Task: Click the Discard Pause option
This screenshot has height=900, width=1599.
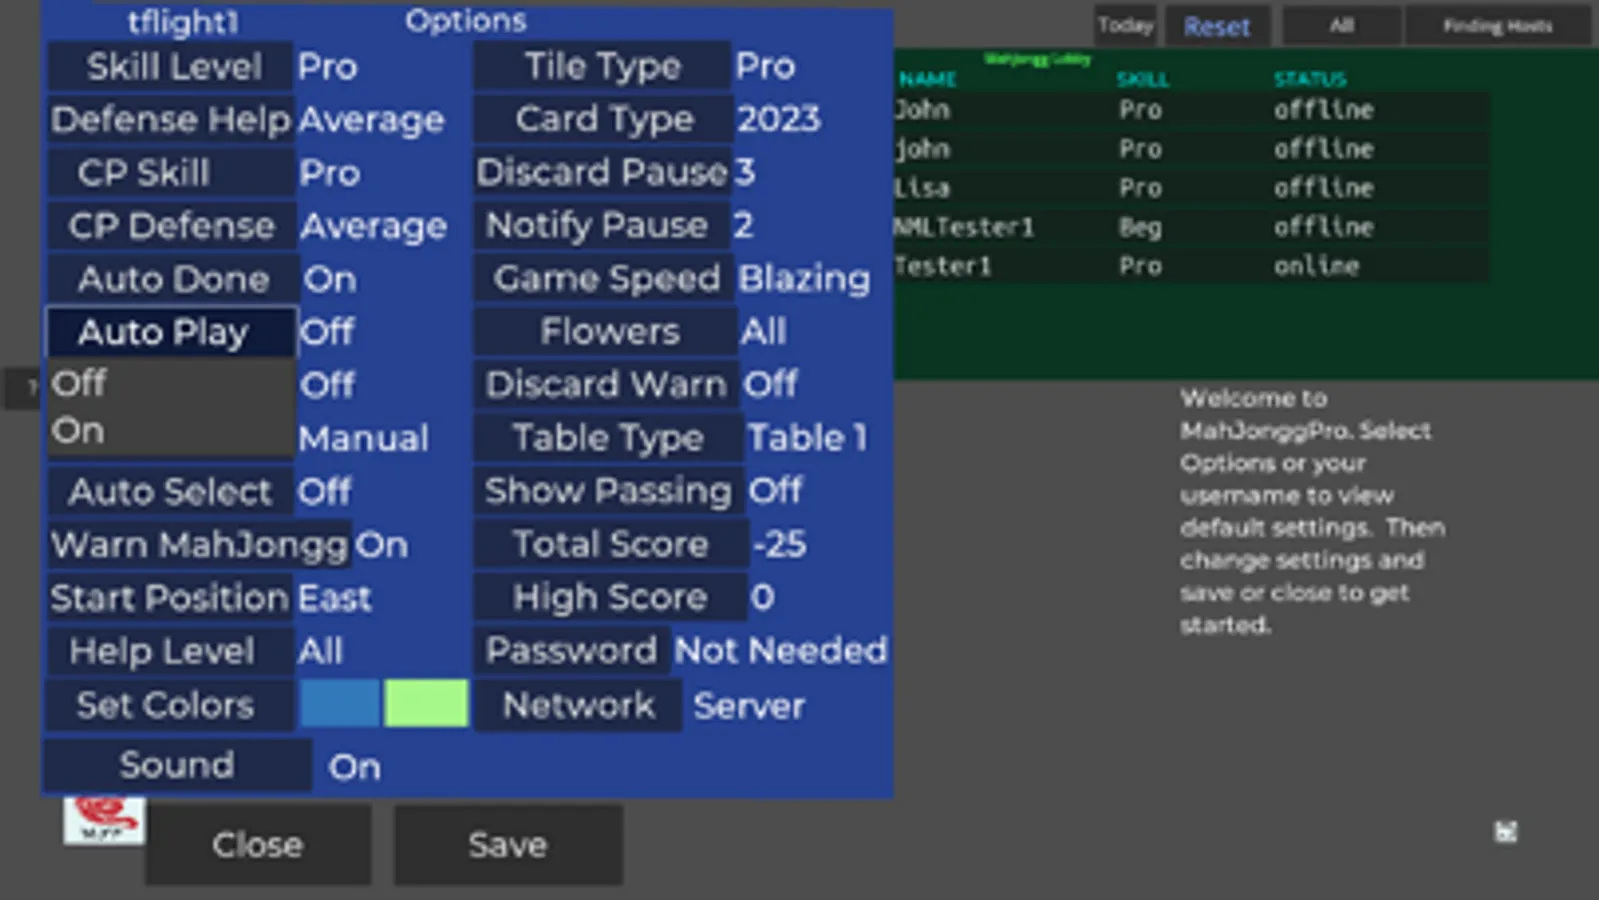Action: coord(602,172)
